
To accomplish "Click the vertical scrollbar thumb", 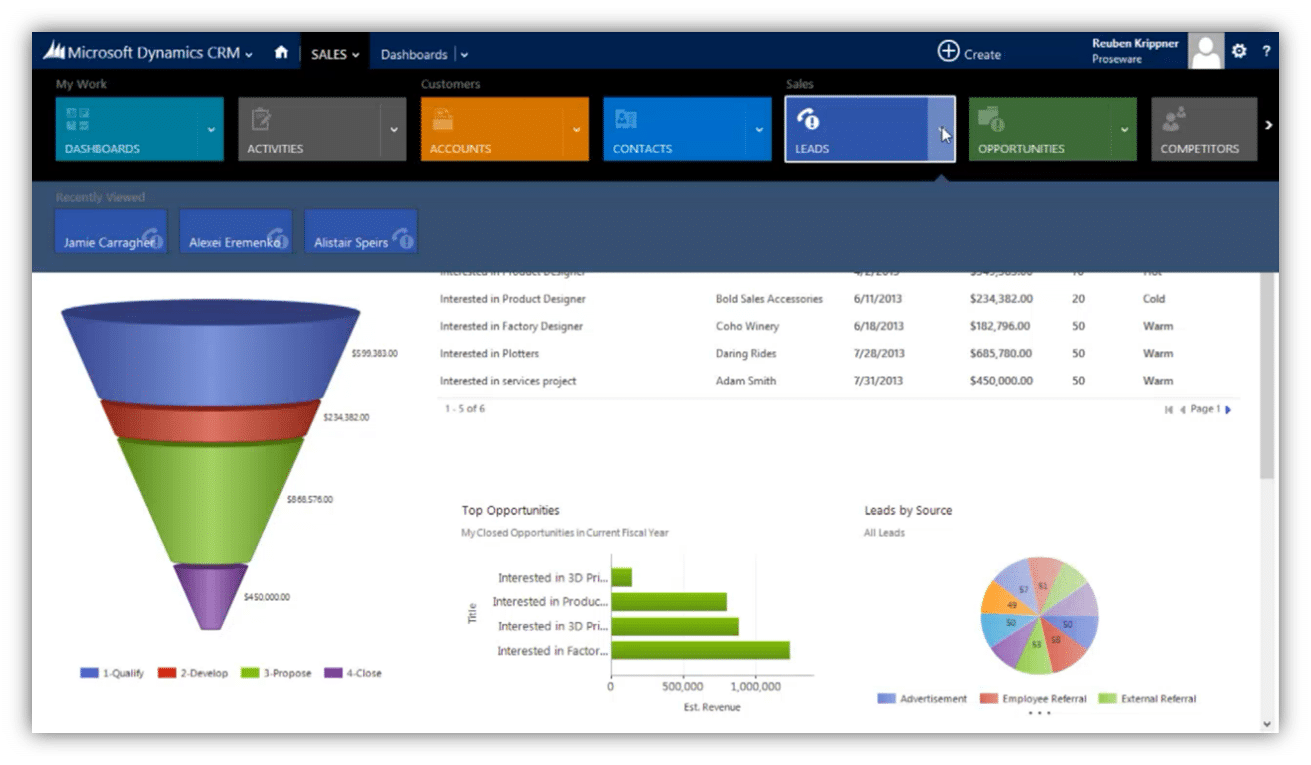I will coord(1267,375).
